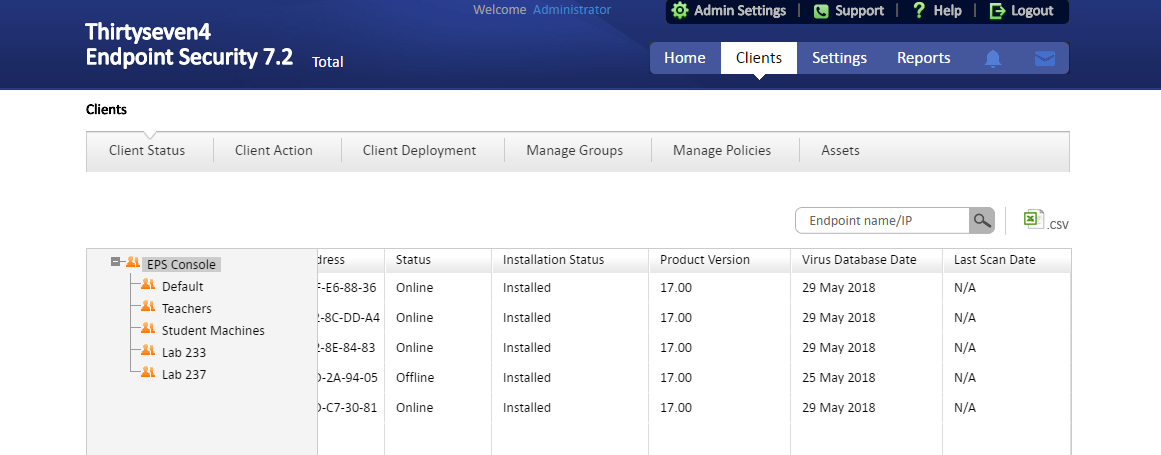The image size is (1161, 455).
Task: Open Client Deployment sub-tab
Action: click(x=419, y=151)
